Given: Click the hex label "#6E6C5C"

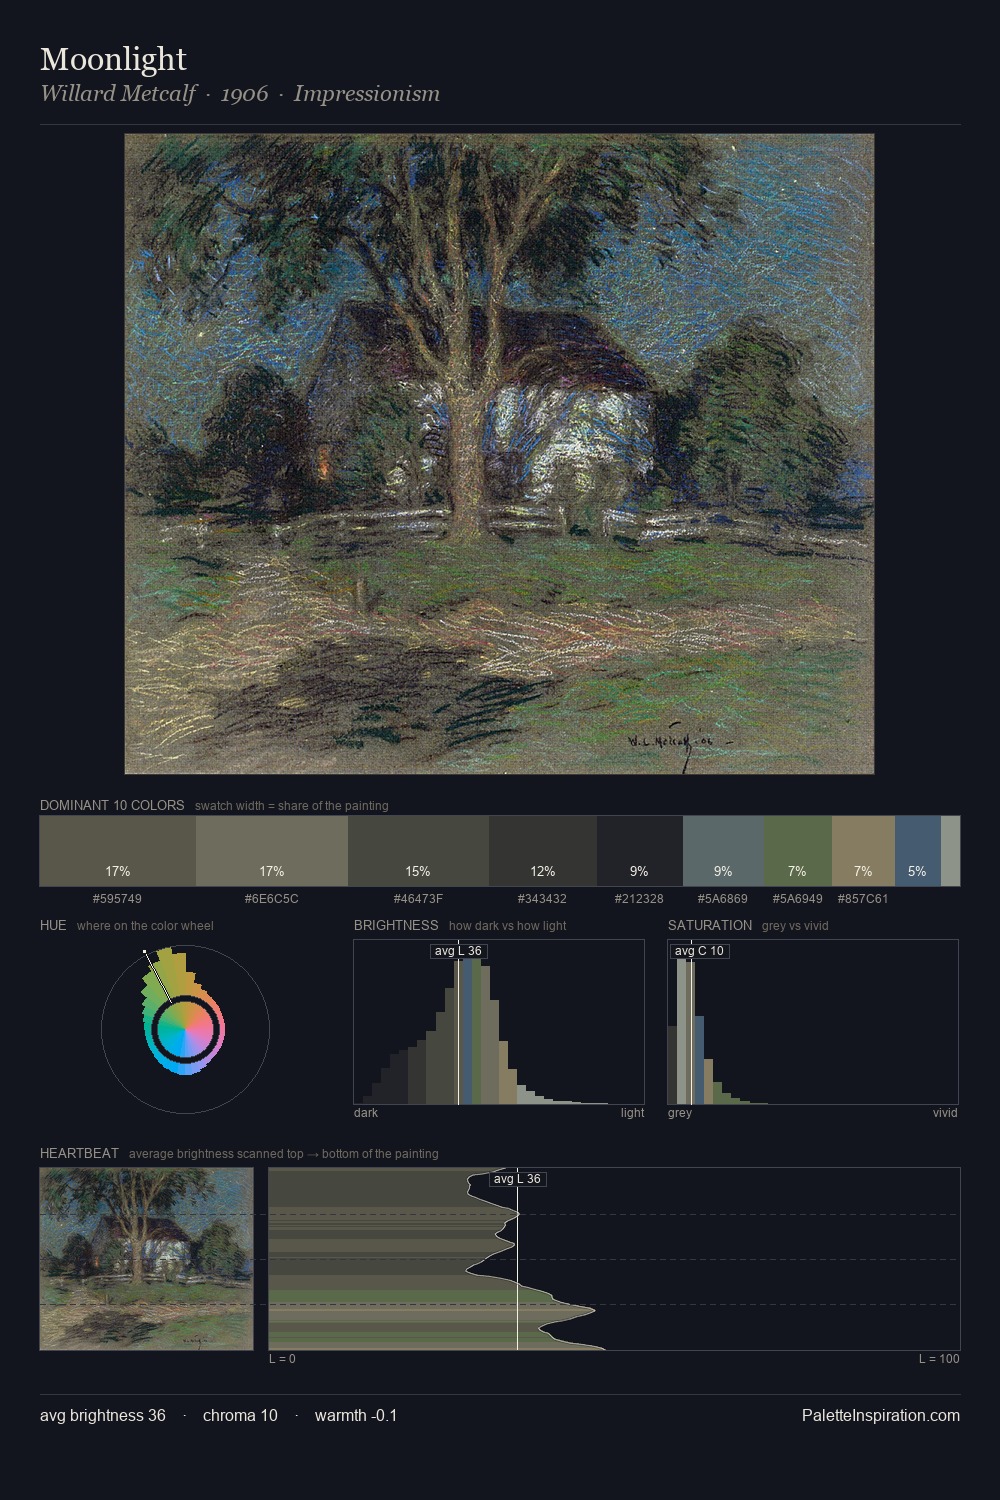Looking at the screenshot, I should pos(272,898).
